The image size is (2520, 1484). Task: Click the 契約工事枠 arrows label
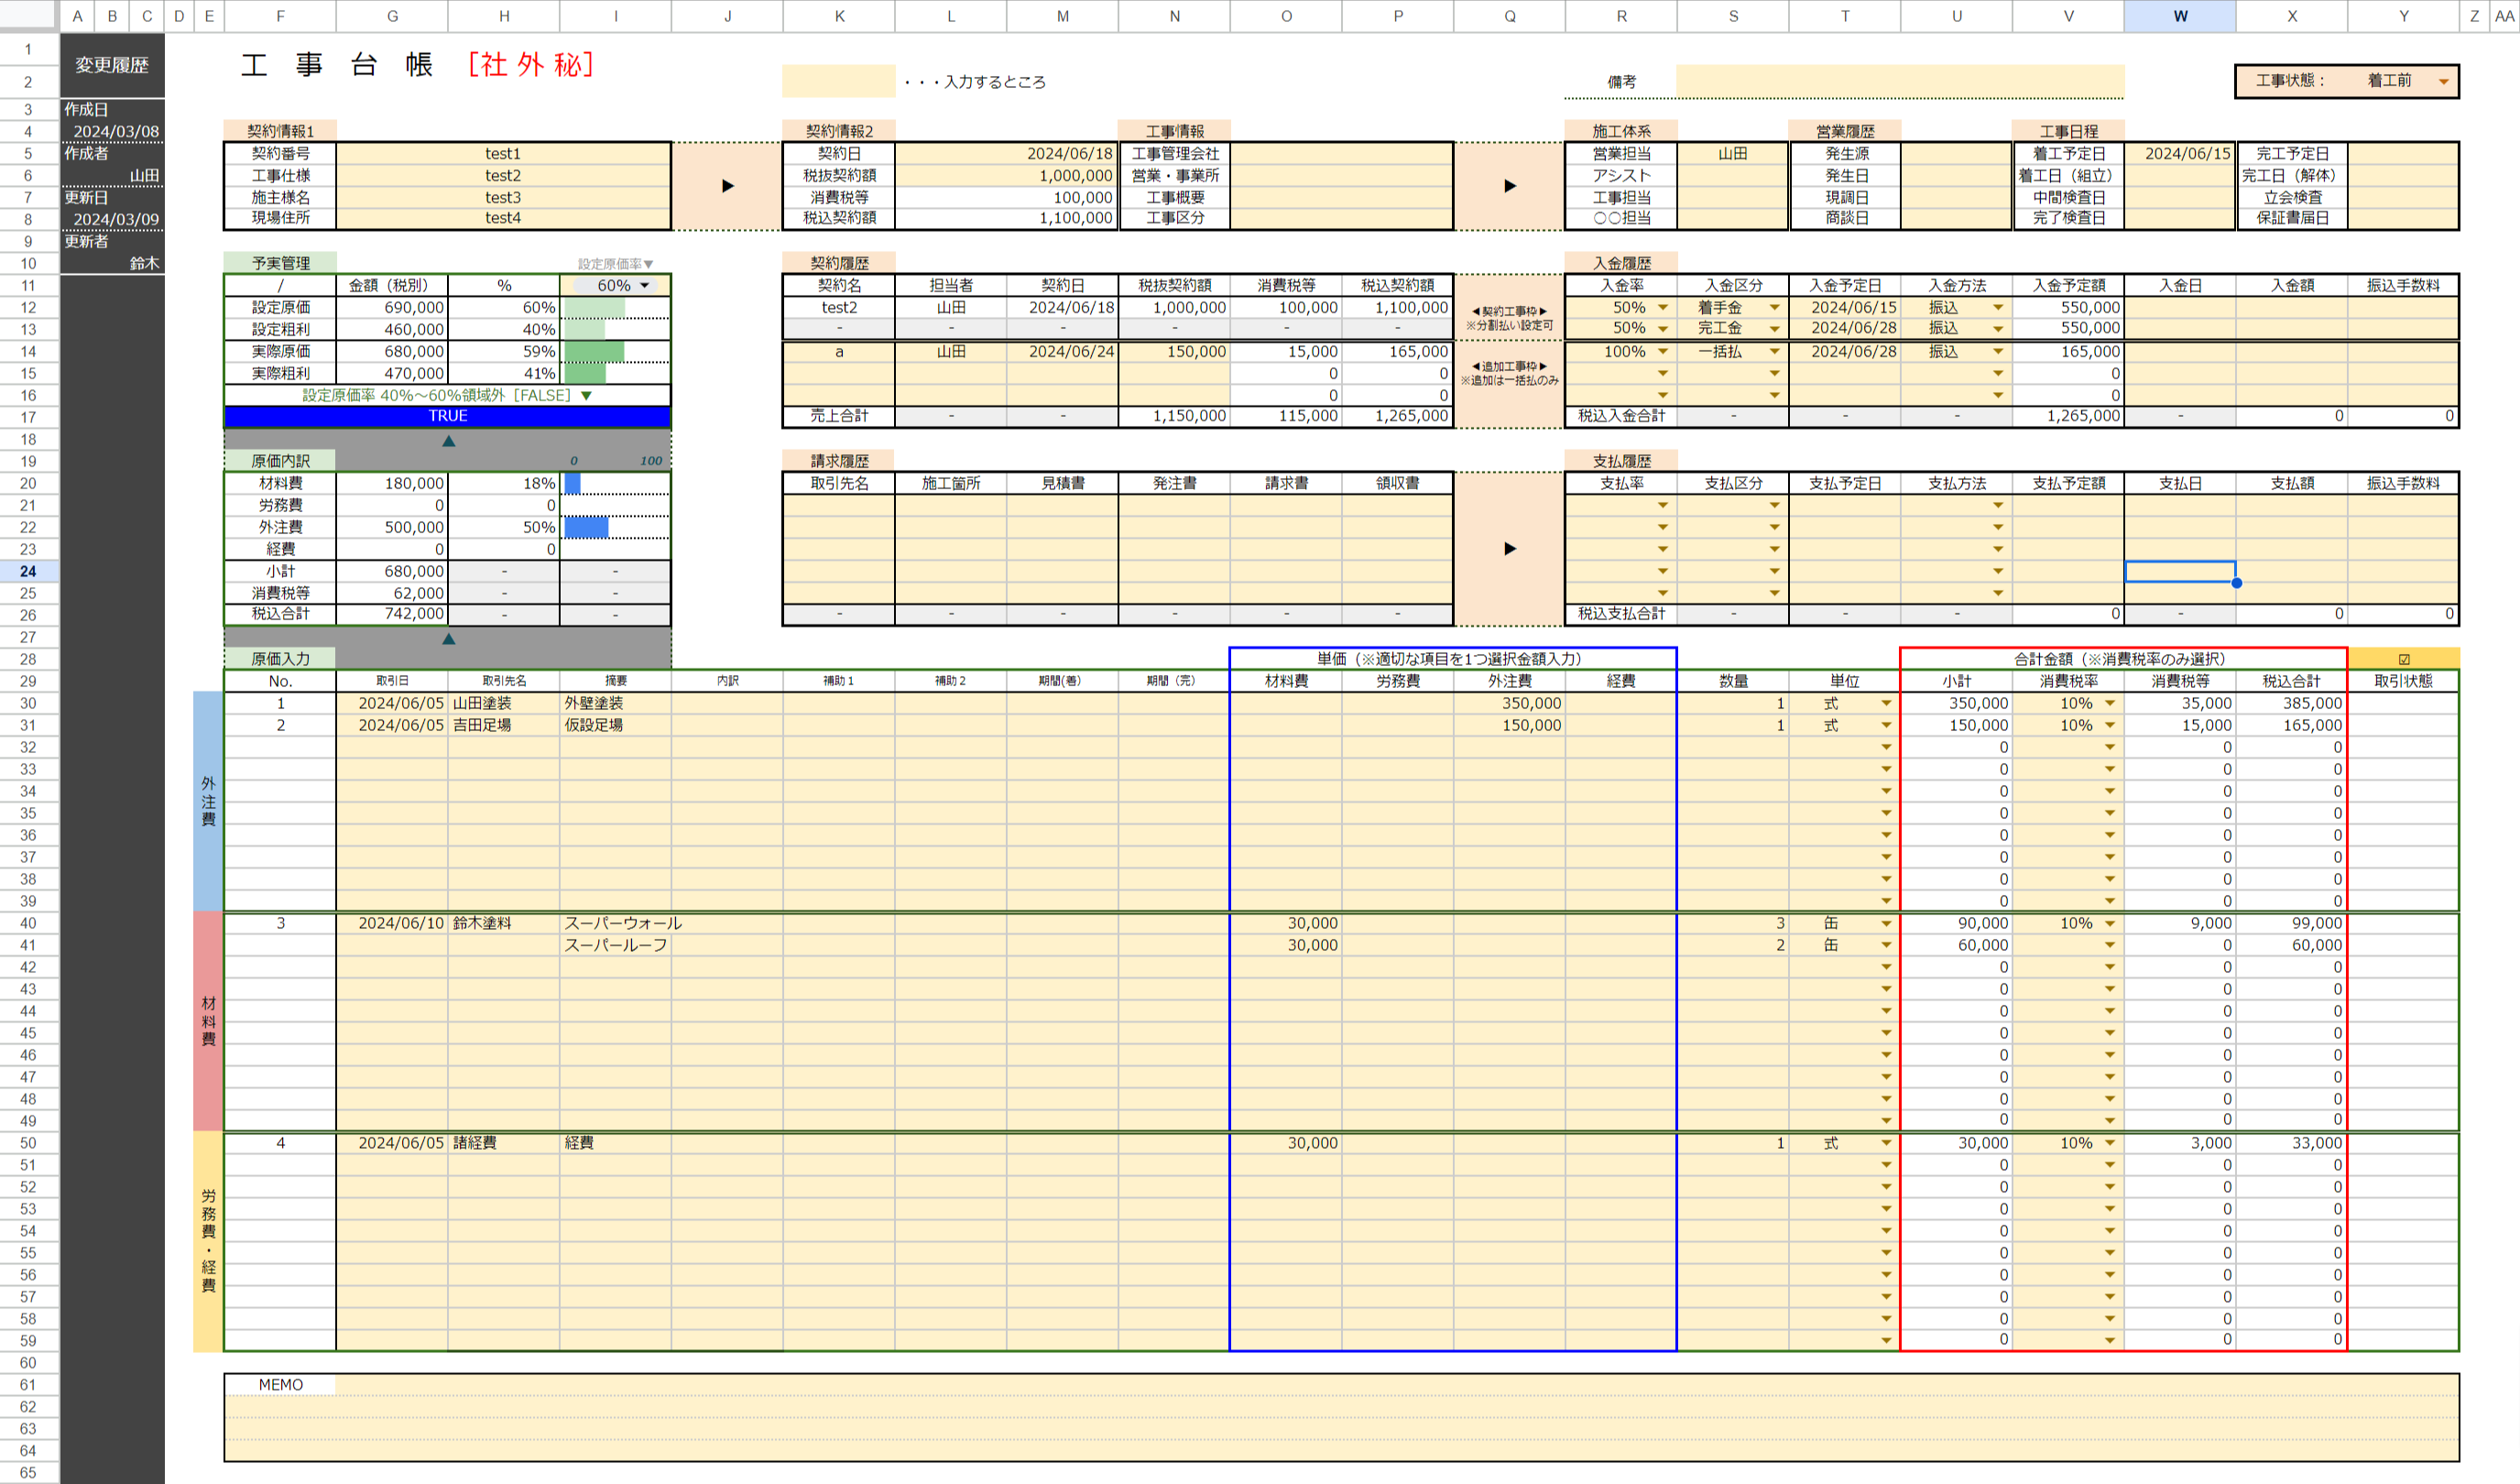click(x=1509, y=311)
